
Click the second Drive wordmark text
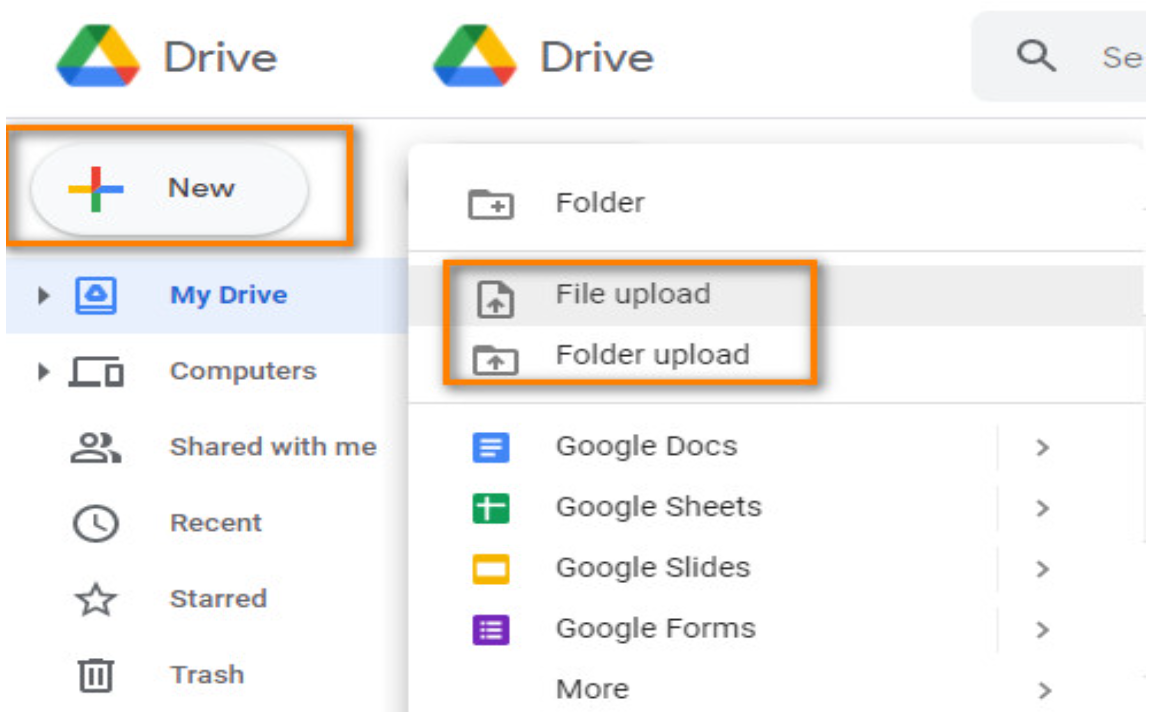[597, 58]
